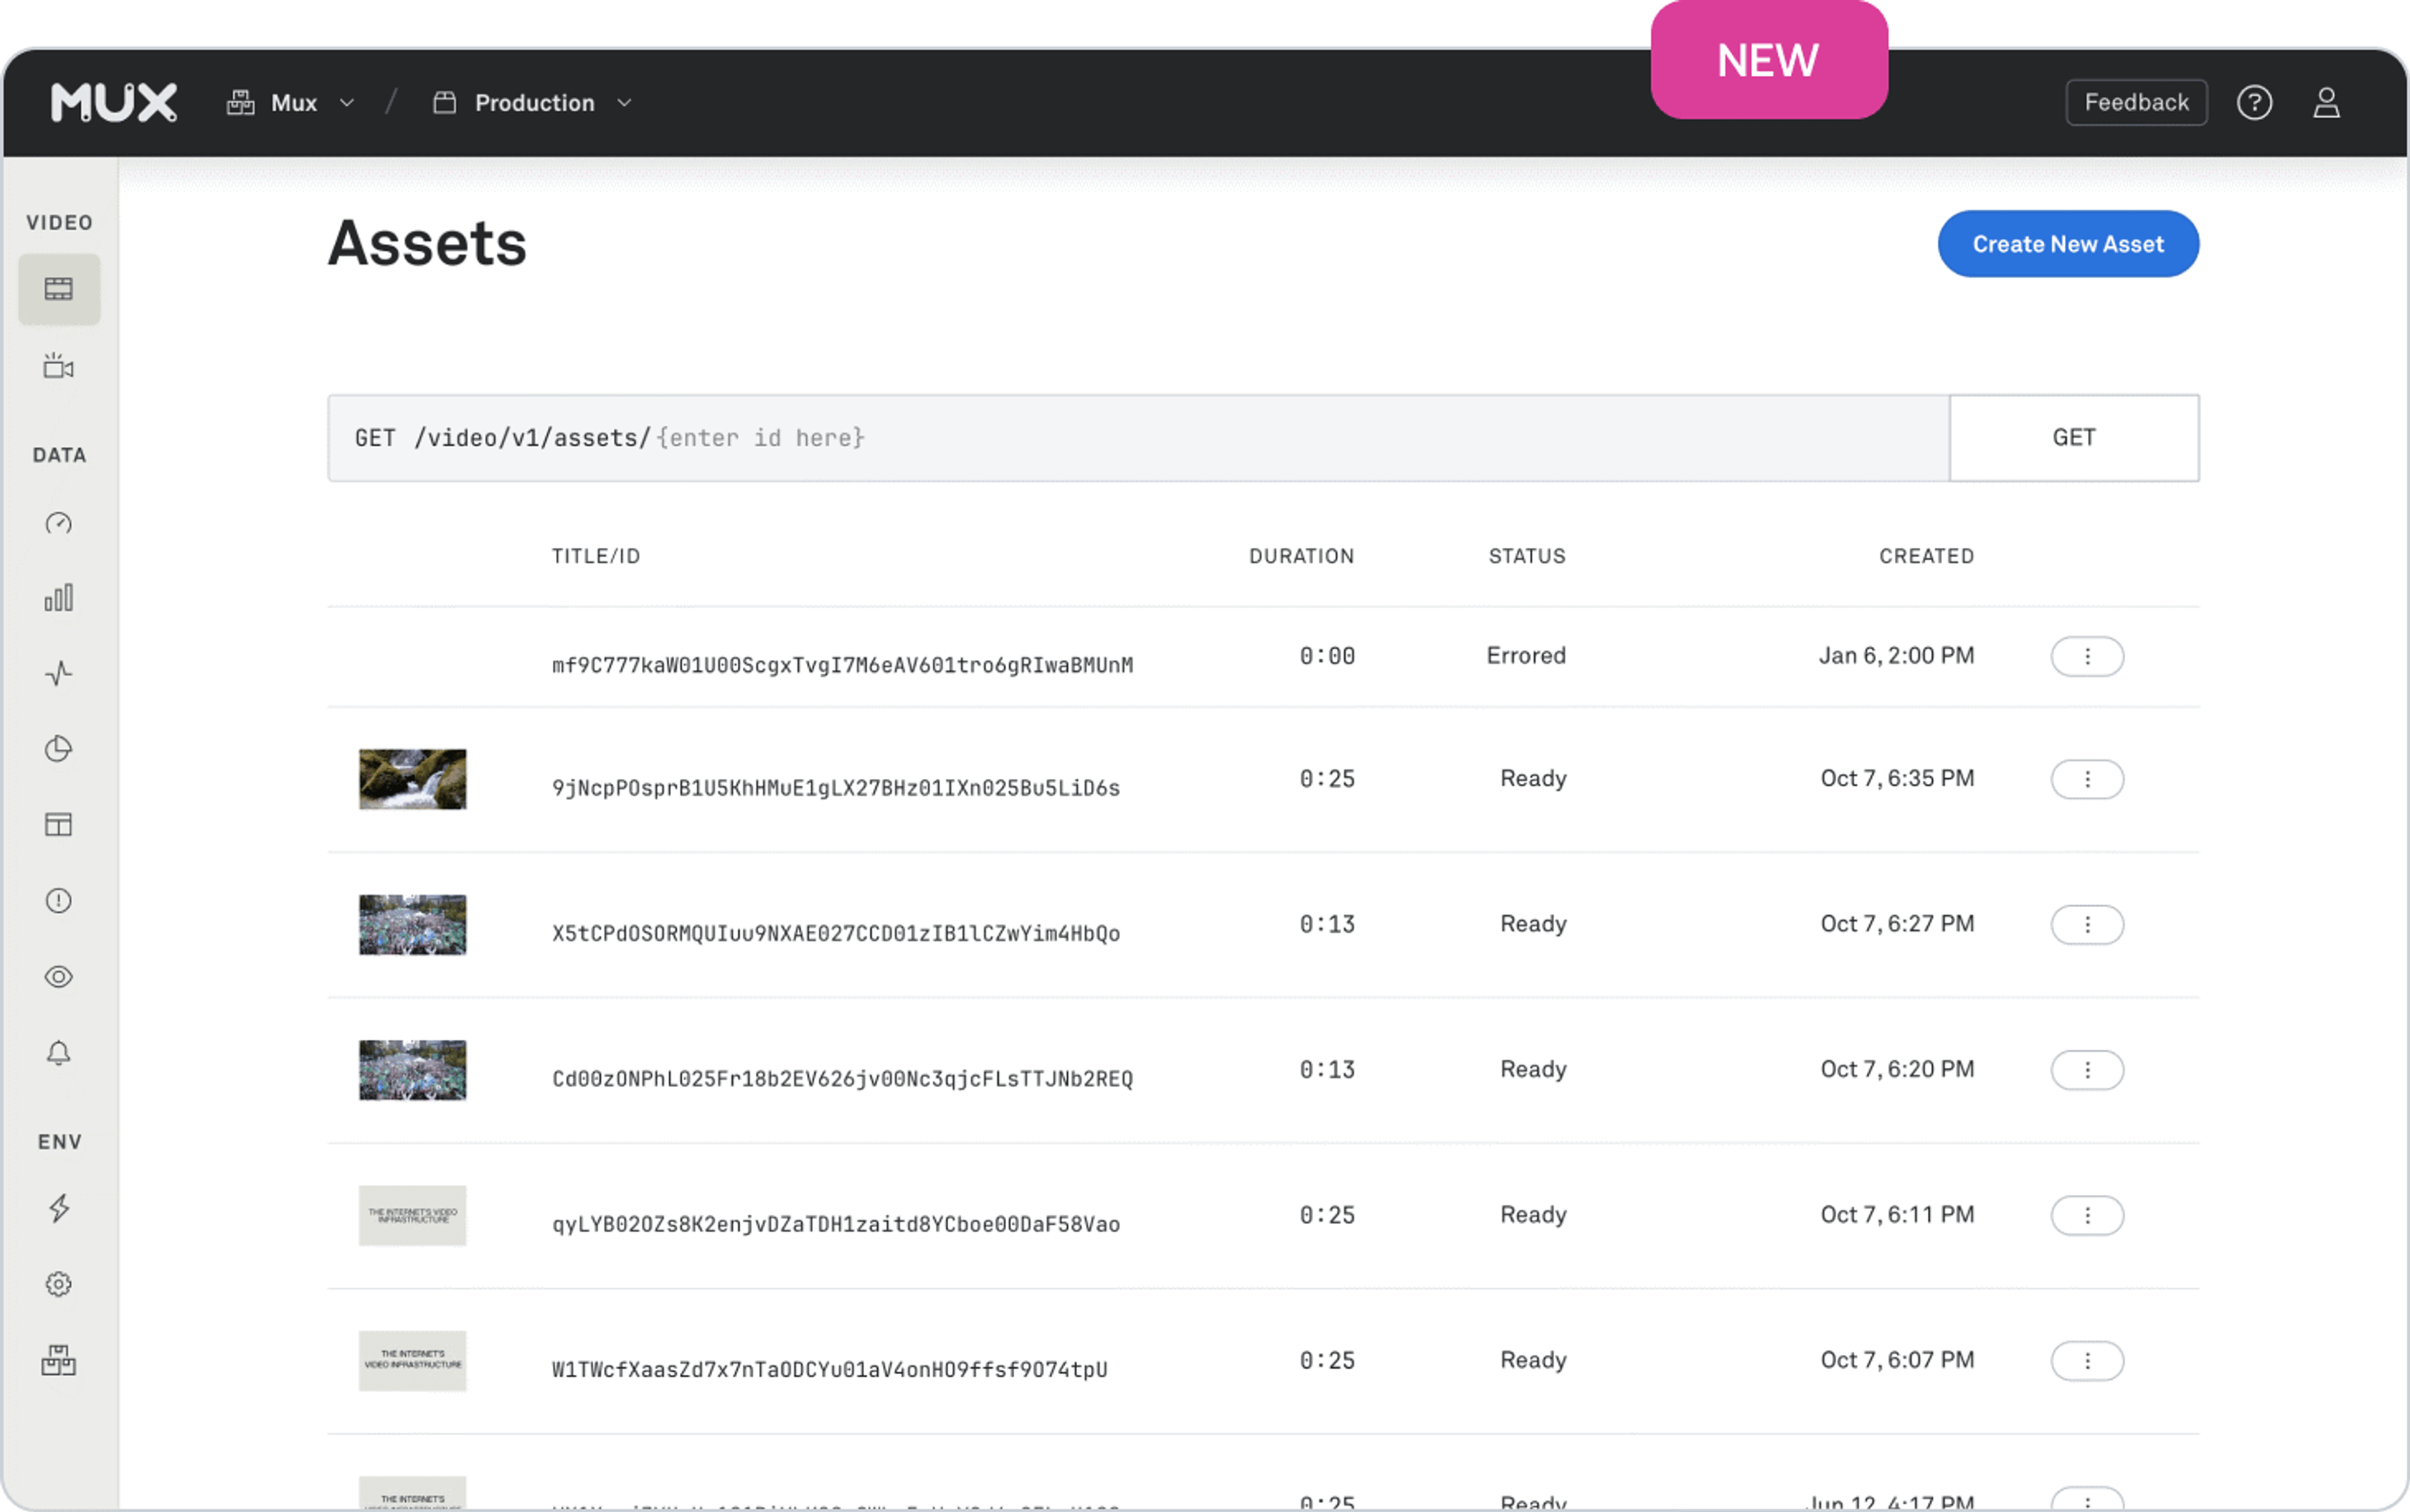2410x1512 pixels.
Task: Open thumbnail of asset Cd00zONPhL
Action: coord(413,1070)
